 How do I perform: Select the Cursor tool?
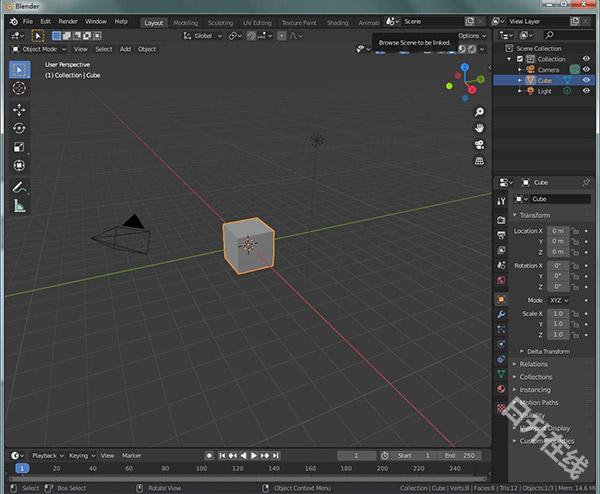click(x=19, y=88)
